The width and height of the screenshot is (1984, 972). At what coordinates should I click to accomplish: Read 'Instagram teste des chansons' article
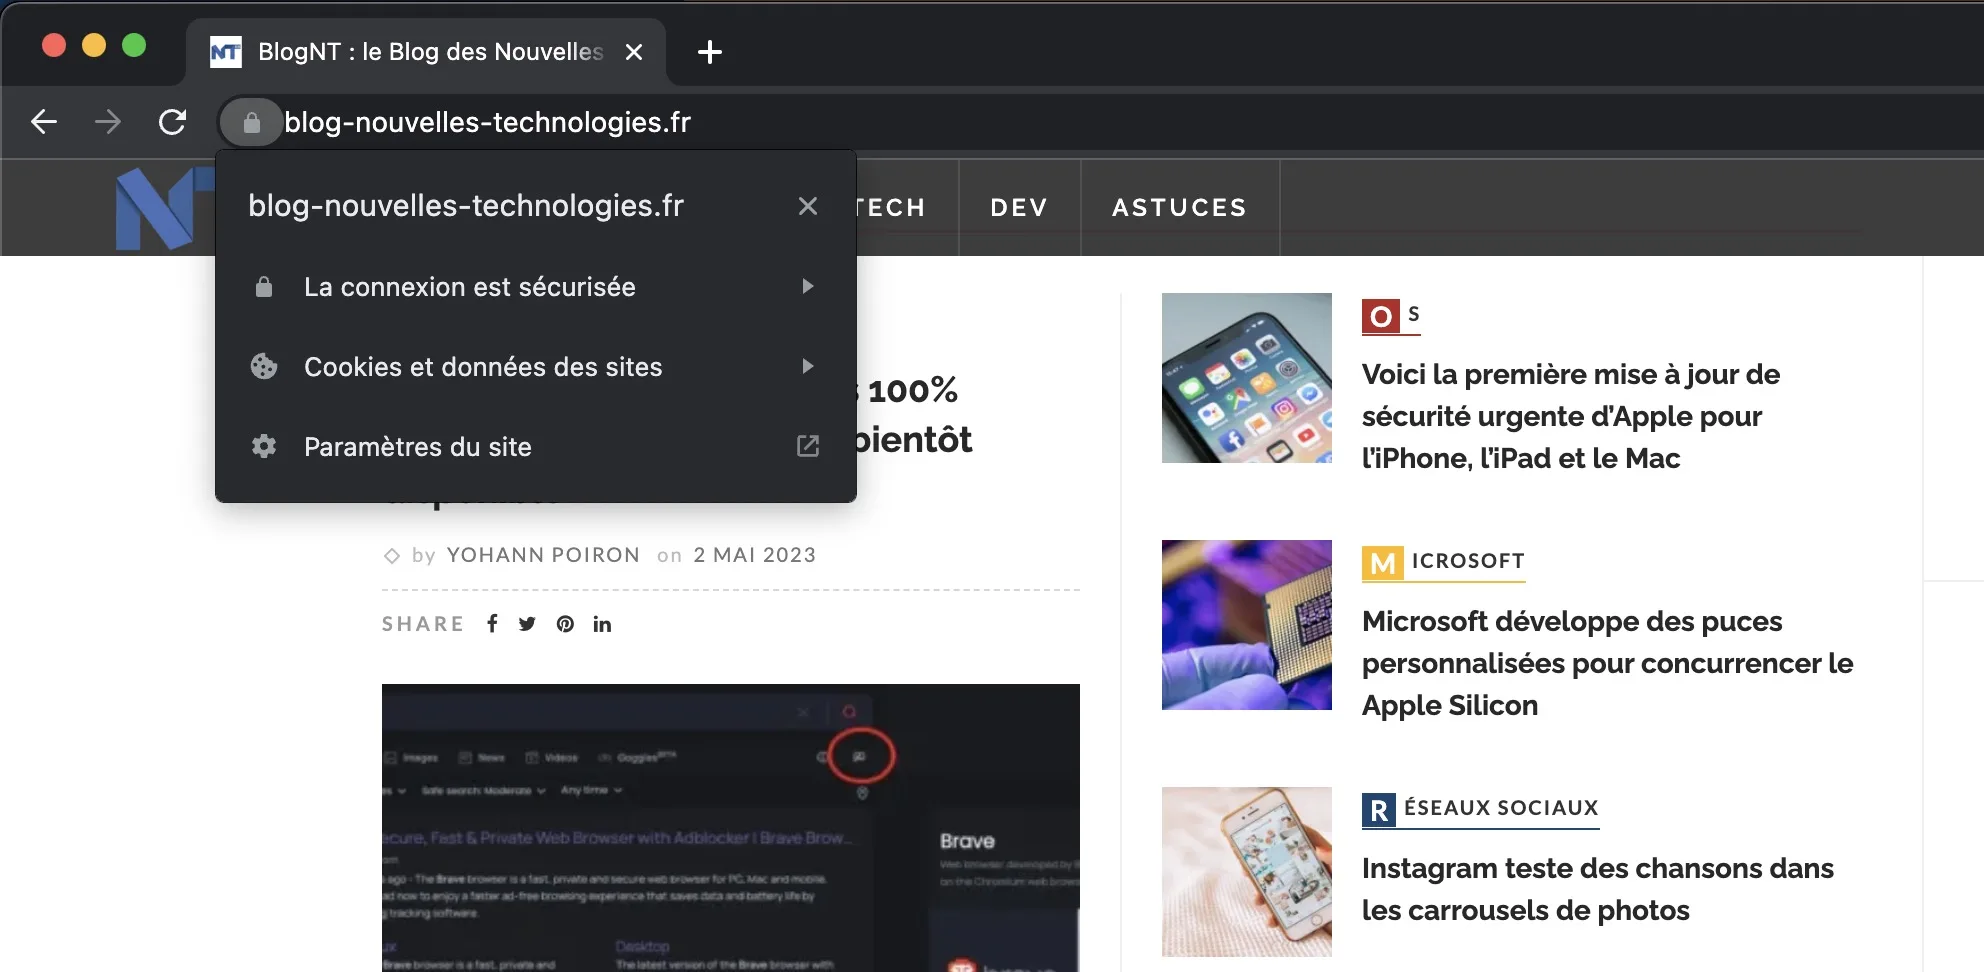tap(1598, 889)
